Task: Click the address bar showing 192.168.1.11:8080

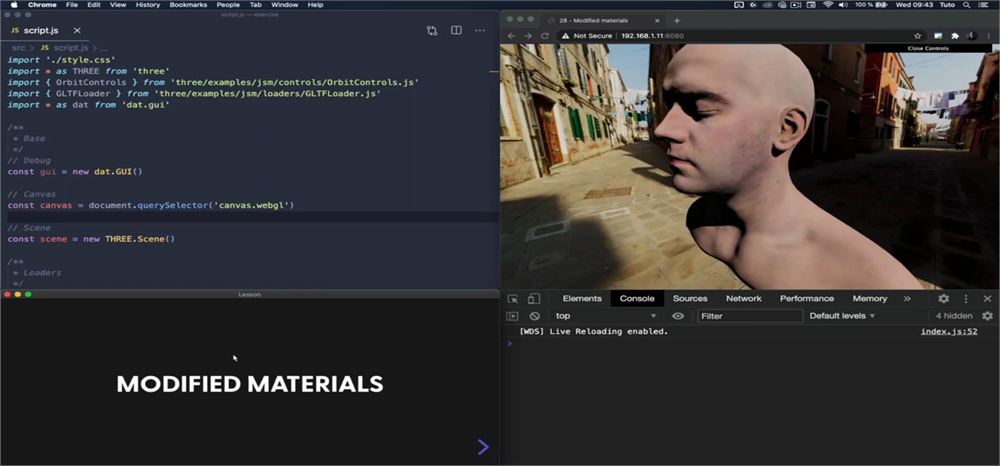Action: (x=654, y=36)
